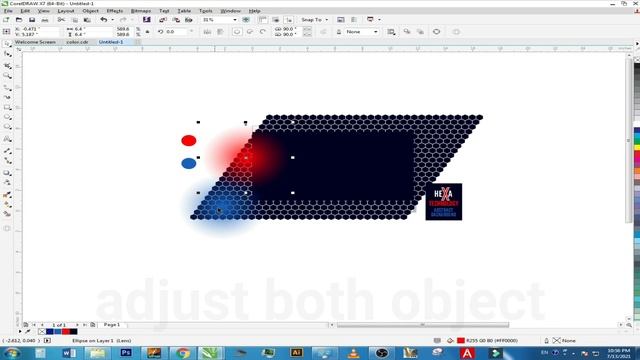
Task: Click the Hexa Technology thumbnail image
Action: 444,202
